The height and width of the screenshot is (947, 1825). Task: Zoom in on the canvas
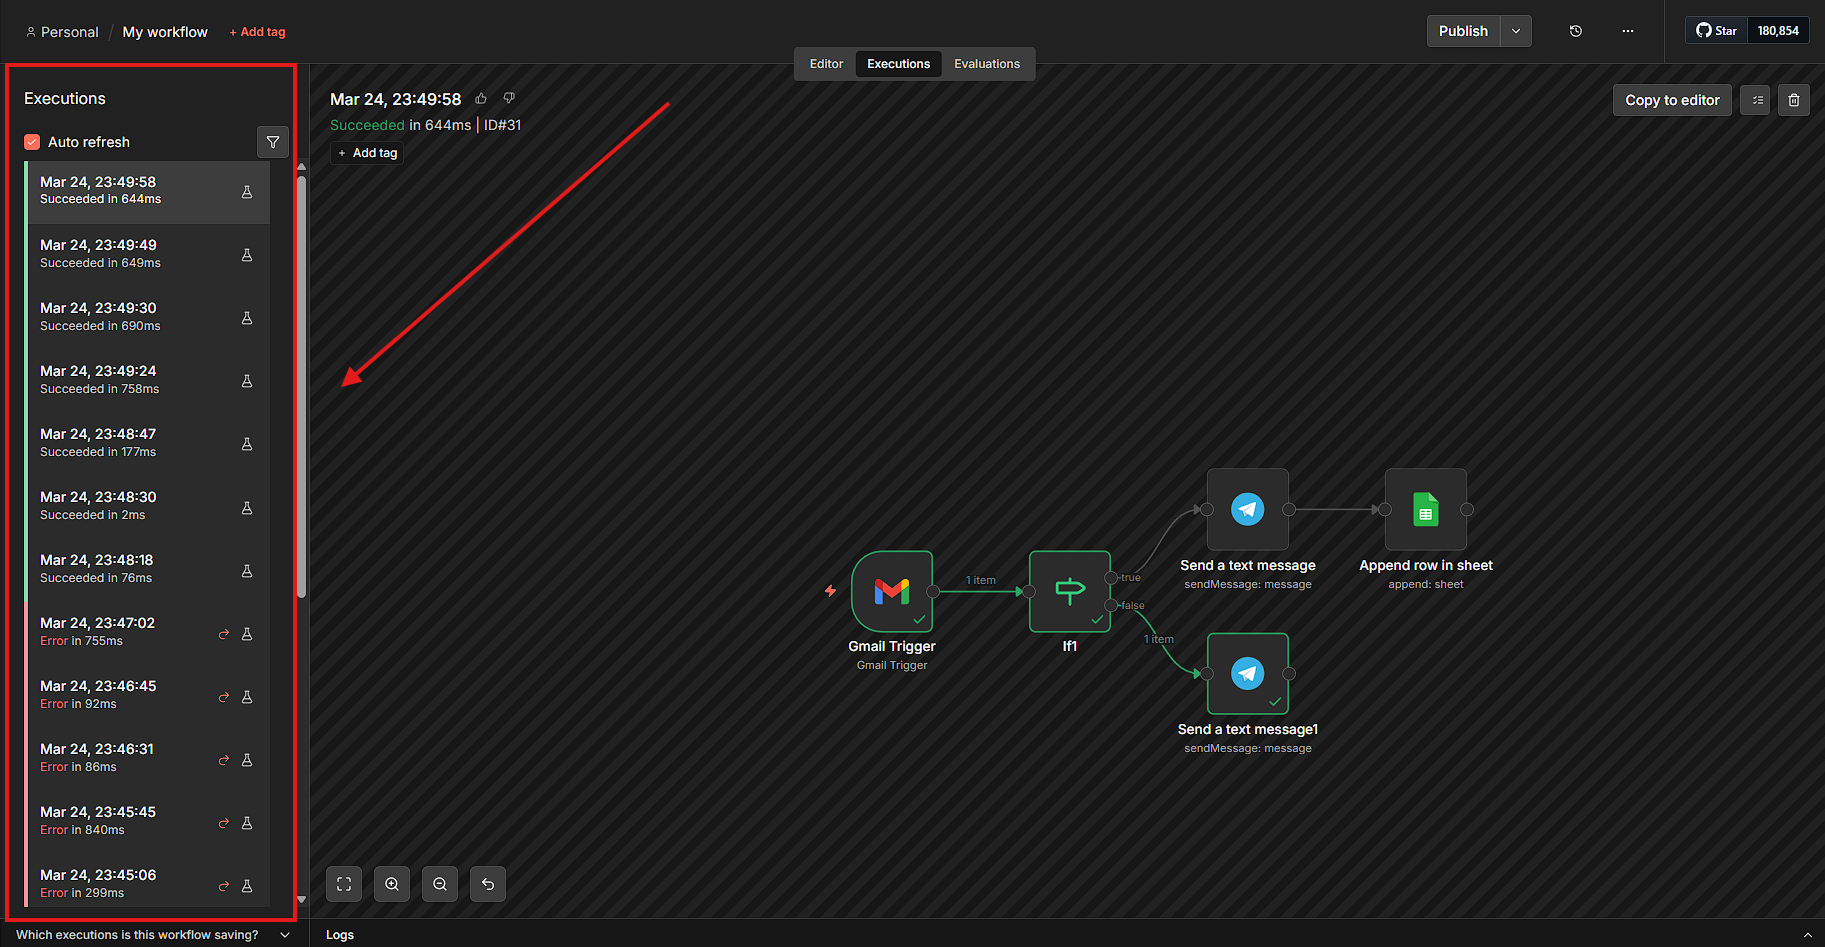click(392, 884)
